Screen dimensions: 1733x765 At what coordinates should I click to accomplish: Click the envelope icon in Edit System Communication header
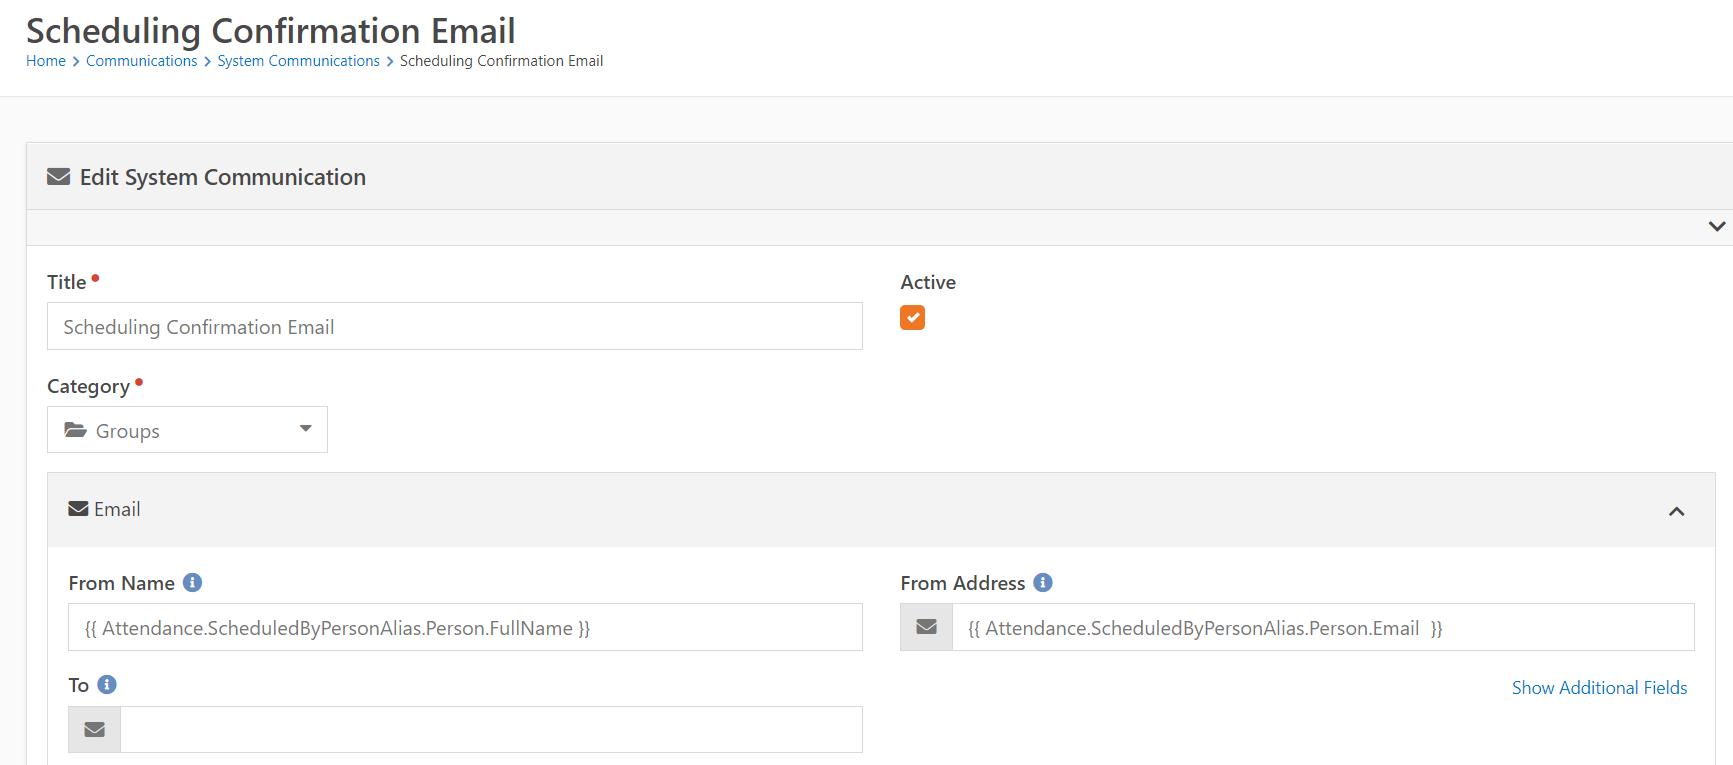[58, 176]
